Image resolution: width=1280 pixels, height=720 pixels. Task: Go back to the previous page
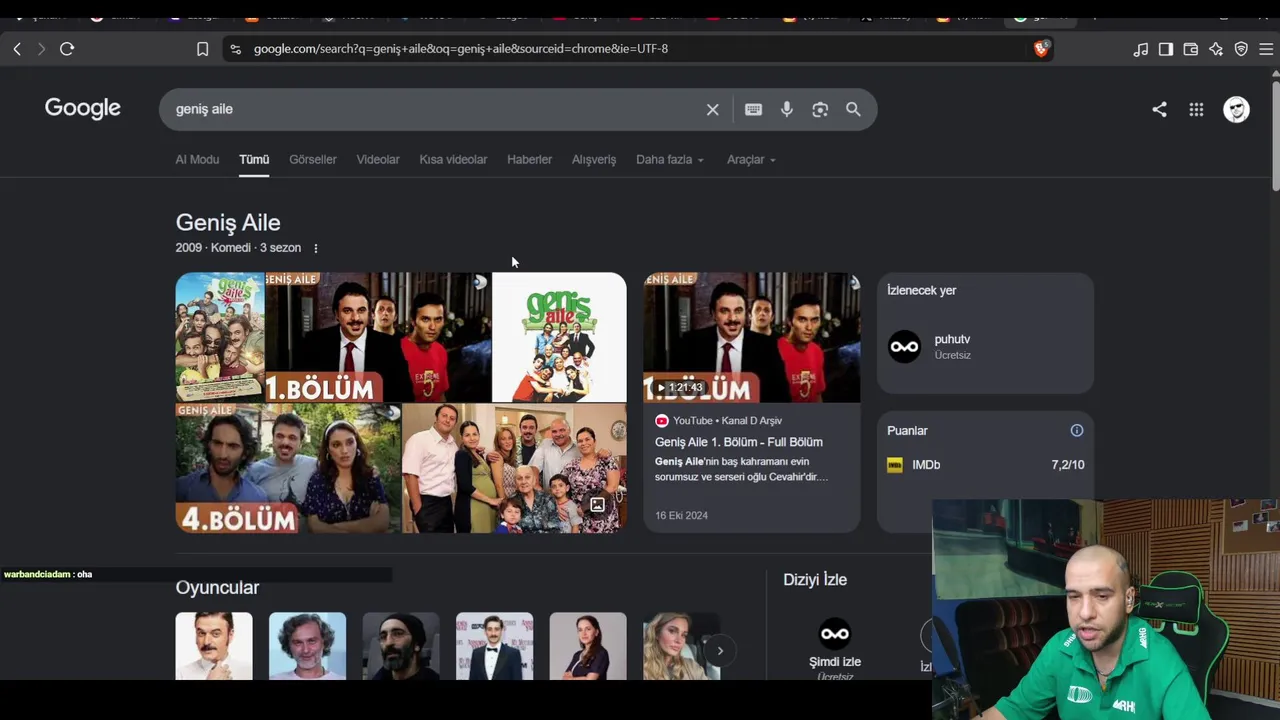click(x=17, y=49)
